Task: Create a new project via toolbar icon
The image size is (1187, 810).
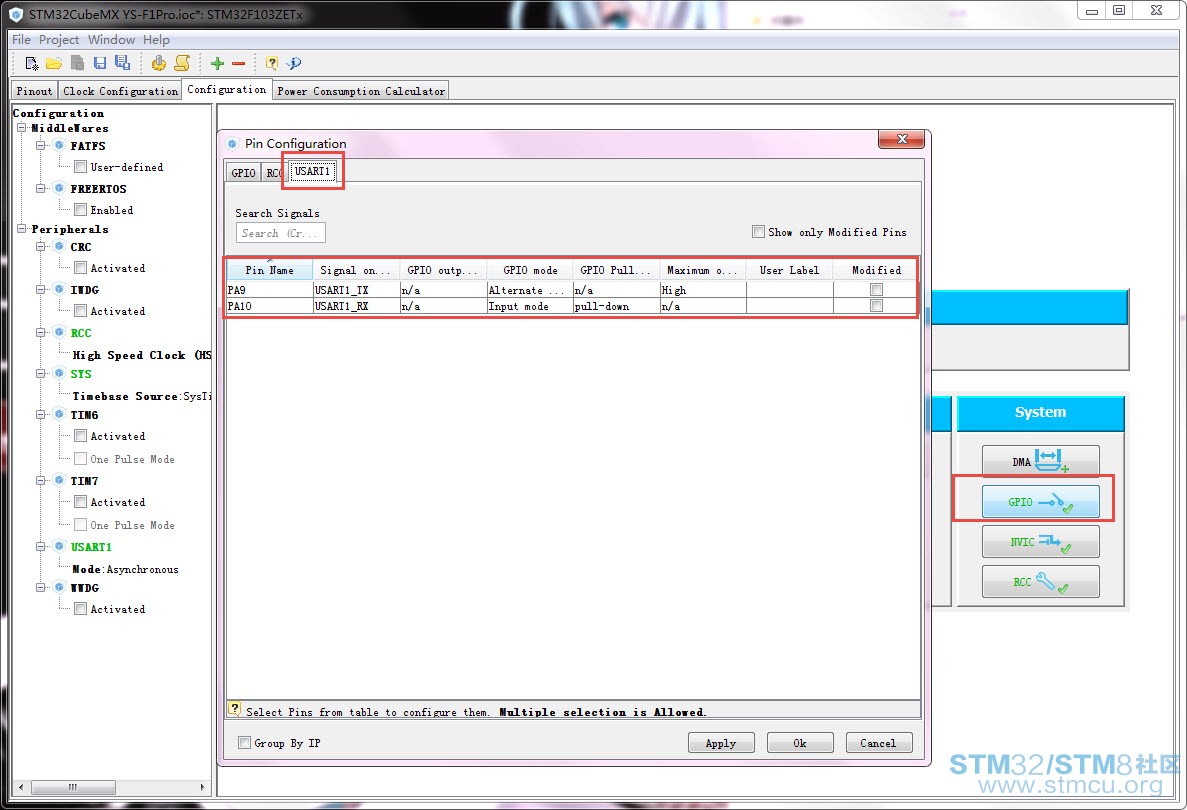Action: pos(32,64)
